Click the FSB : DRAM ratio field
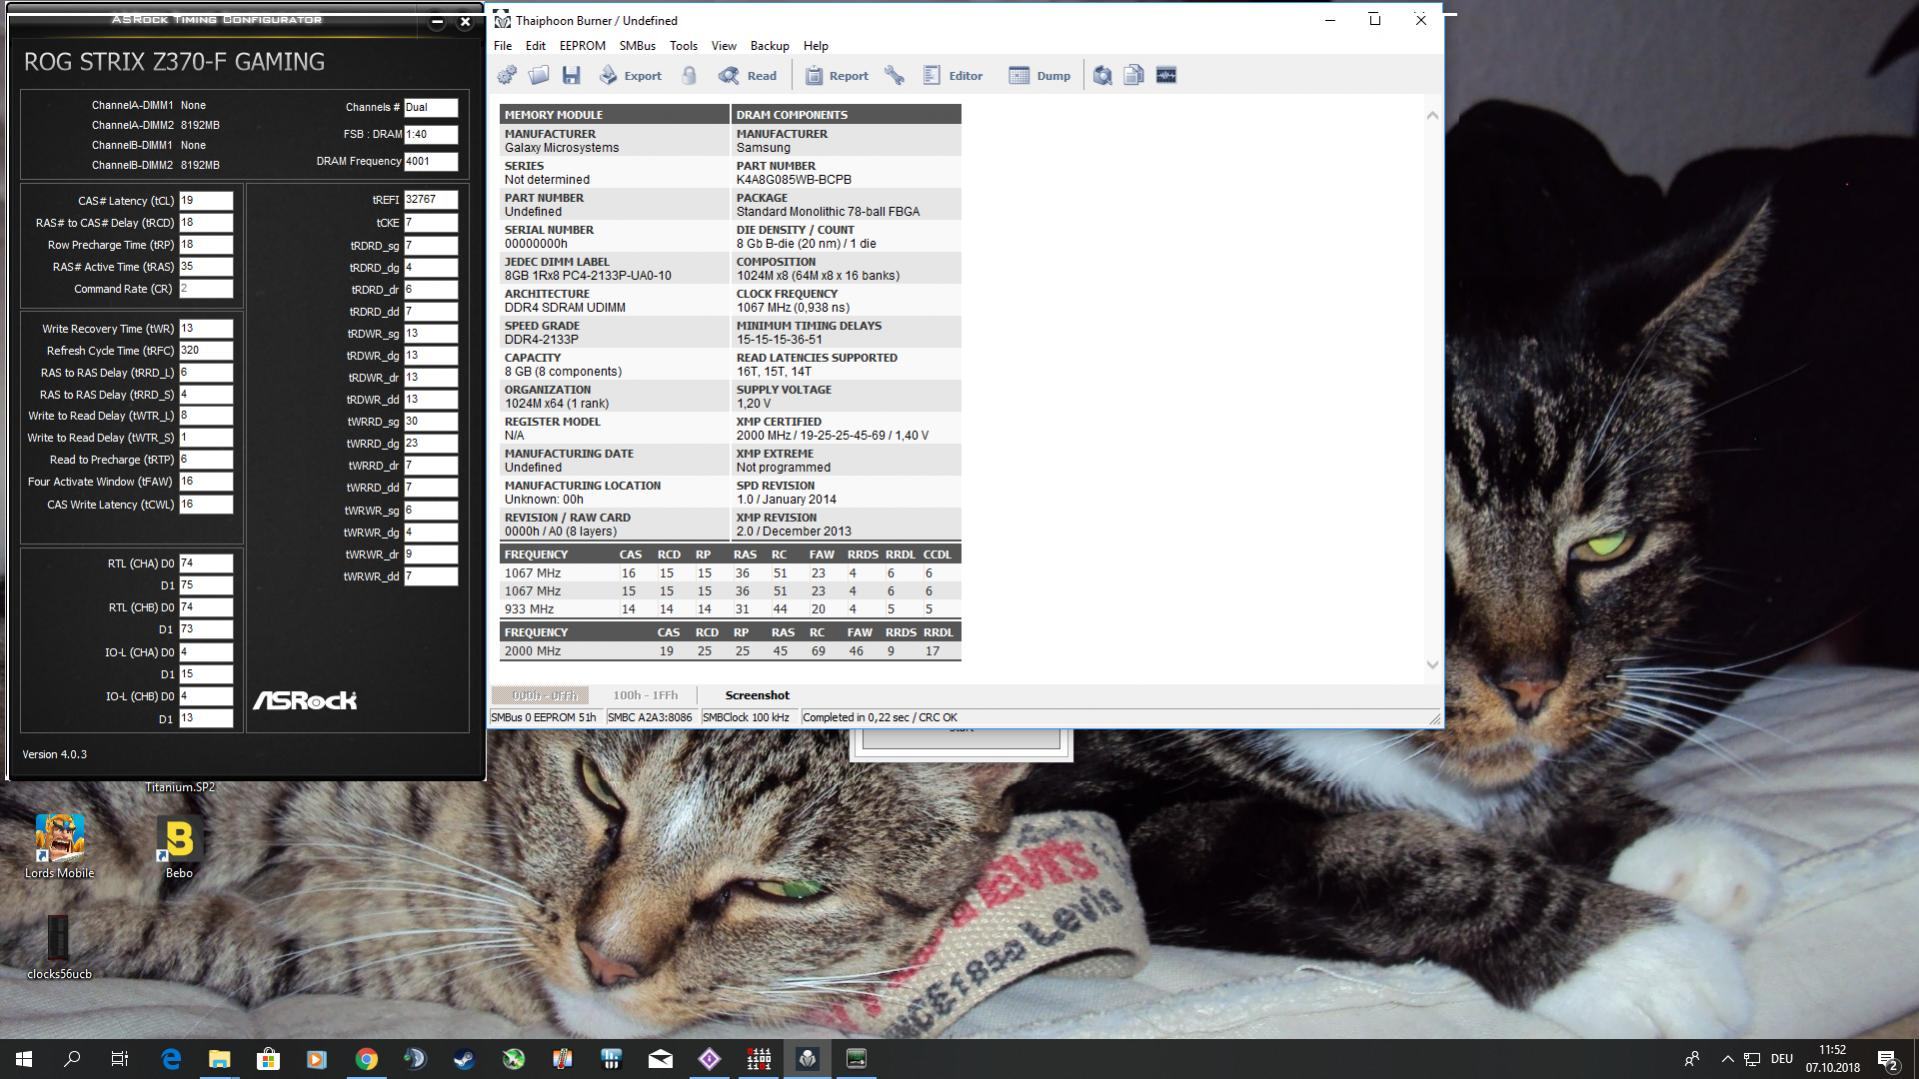 coord(431,134)
